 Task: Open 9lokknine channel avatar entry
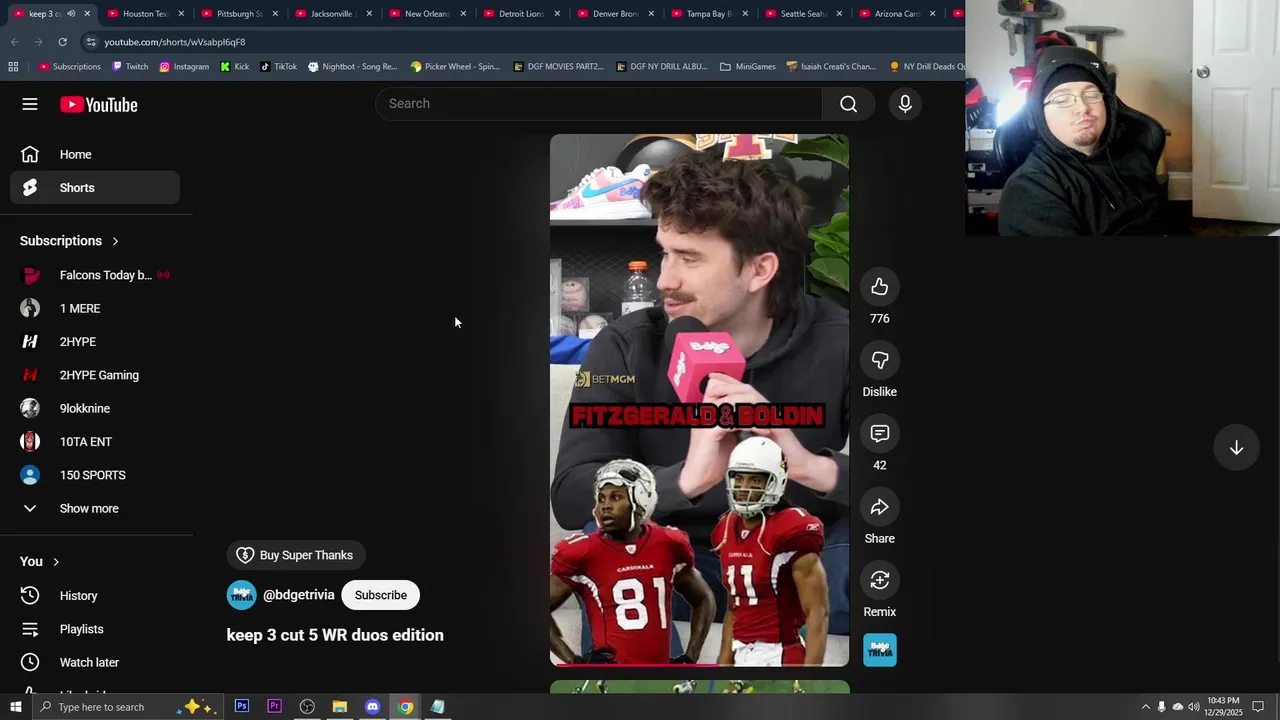[95, 408]
